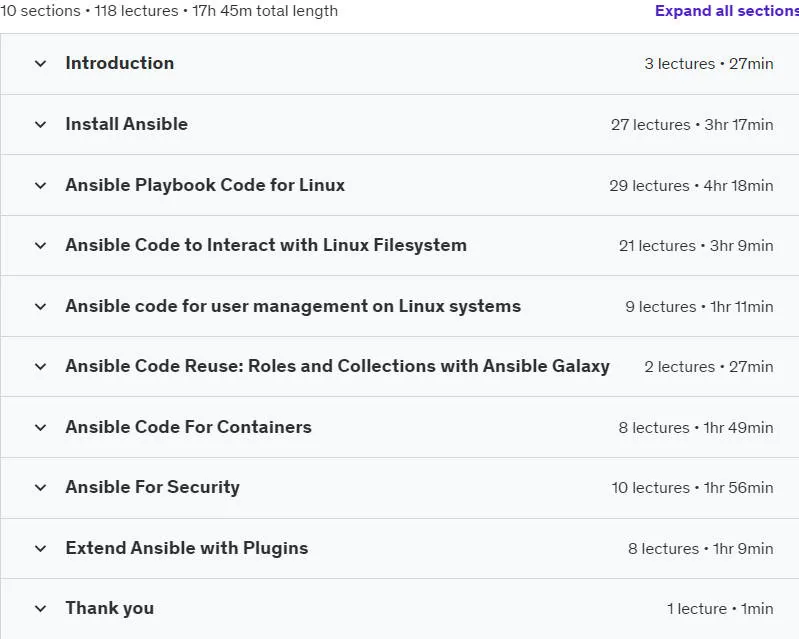Open the Introduction section title
Image resolution: width=799 pixels, height=639 pixels.
coord(120,63)
